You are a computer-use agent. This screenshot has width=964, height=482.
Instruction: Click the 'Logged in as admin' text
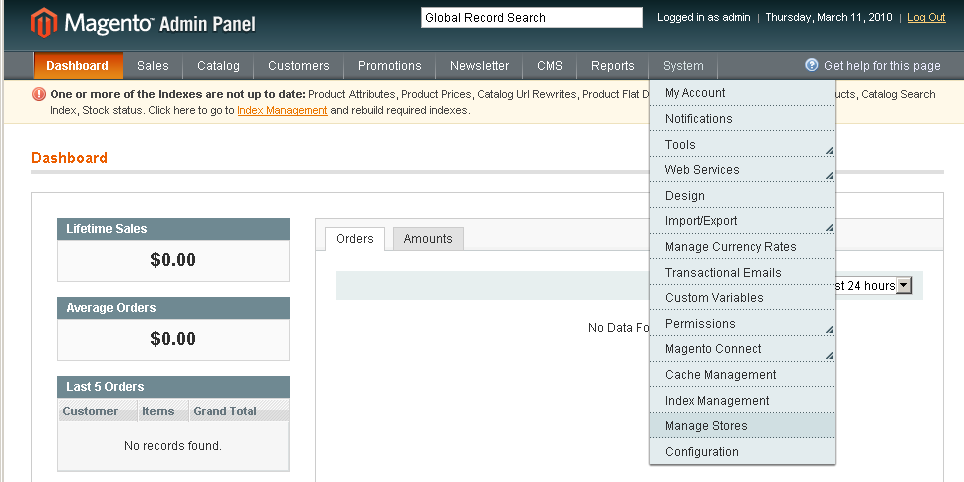pos(703,17)
